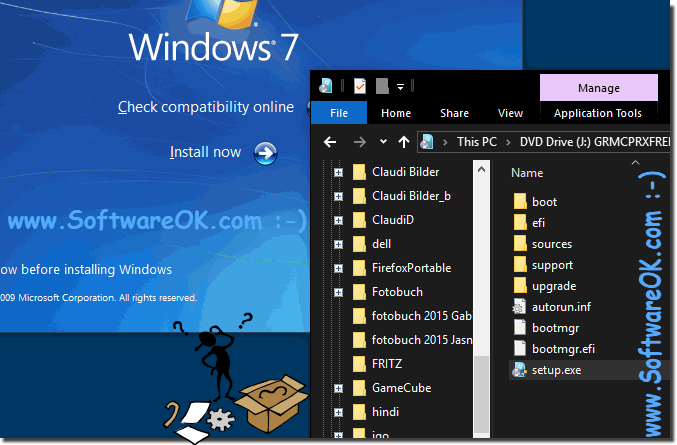Screen dimensions: 677x445
Task: Switch to the Share ribbon tab
Action: [454, 113]
